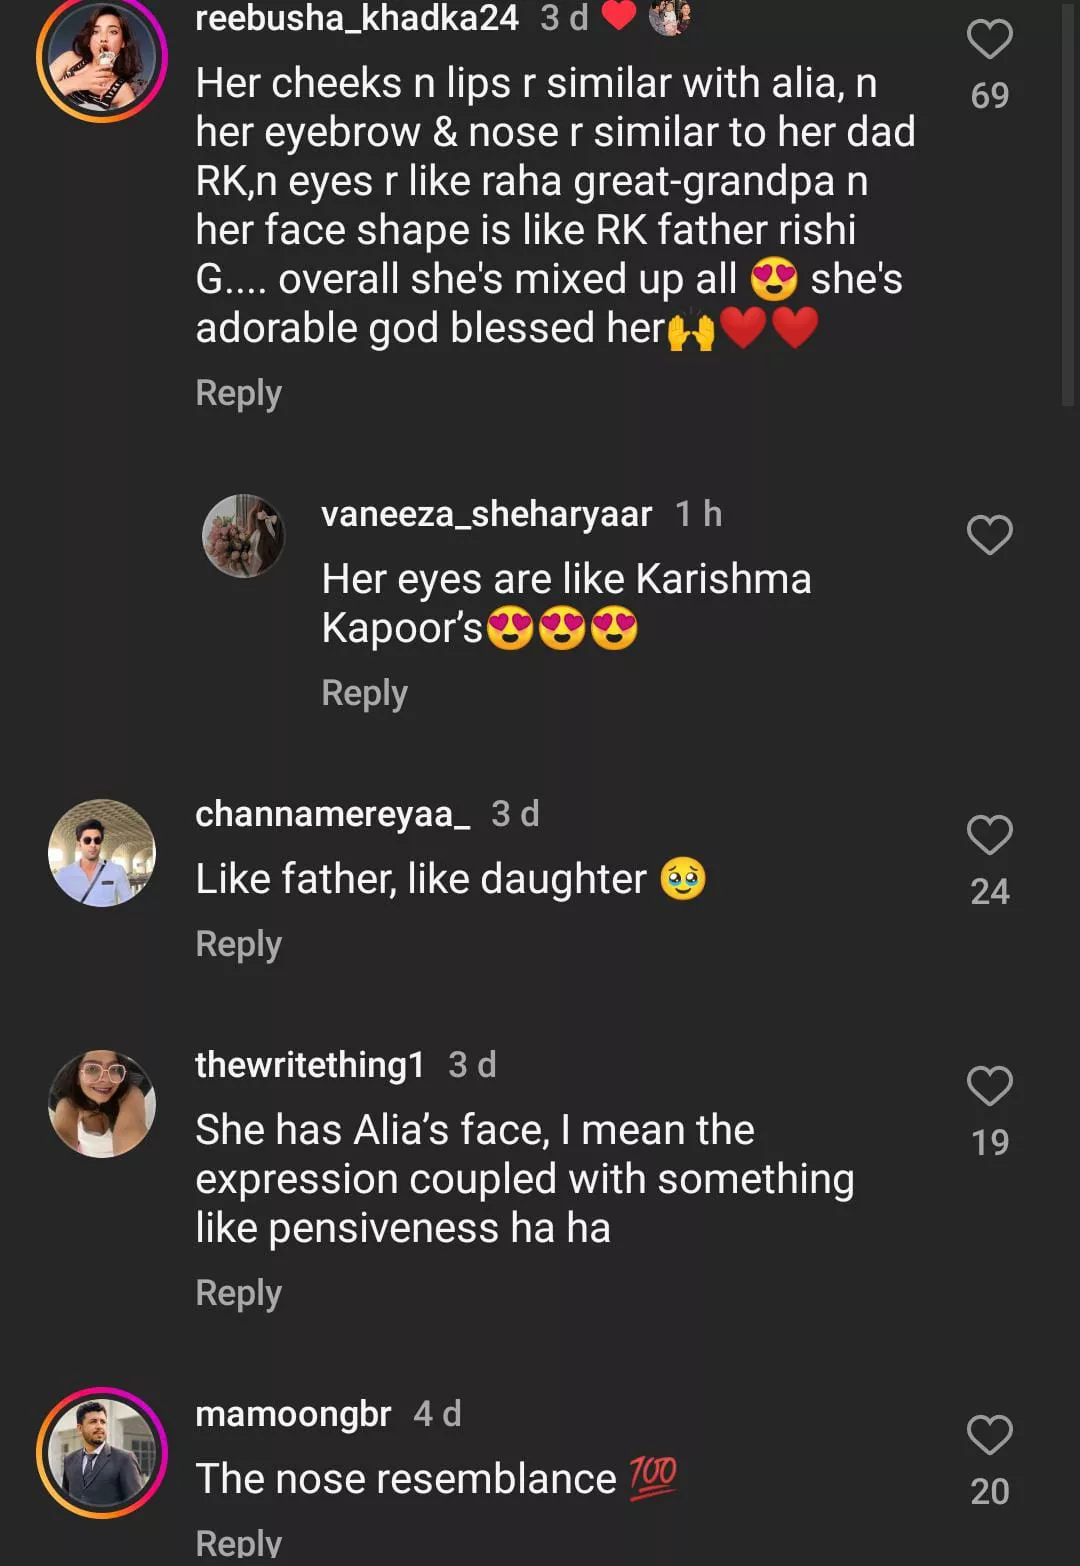This screenshot has width=1080, height=1566.
Task: Tap the heart beside mamoongbr's comment
Action: coord(989,1435)
